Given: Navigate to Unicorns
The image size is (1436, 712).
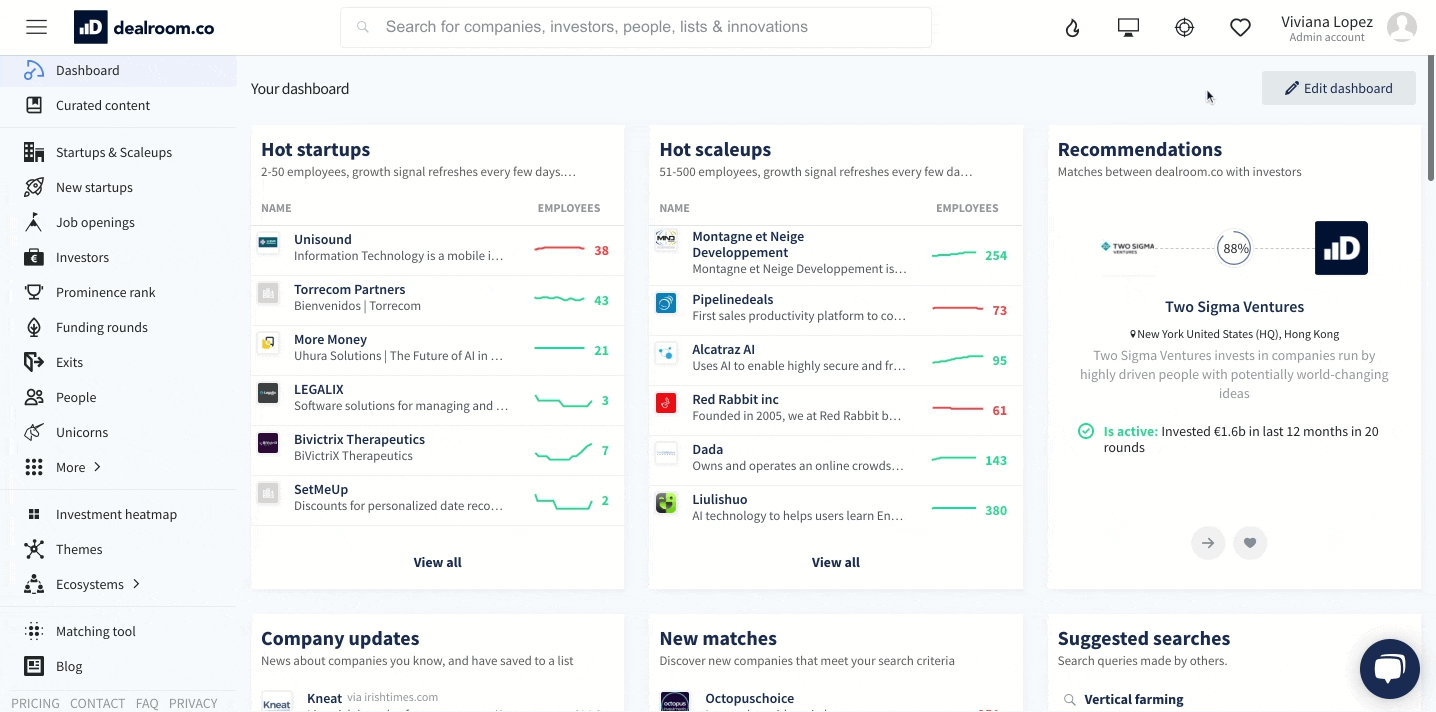Looking at the screenshot, I should click(x=82, y=432).
